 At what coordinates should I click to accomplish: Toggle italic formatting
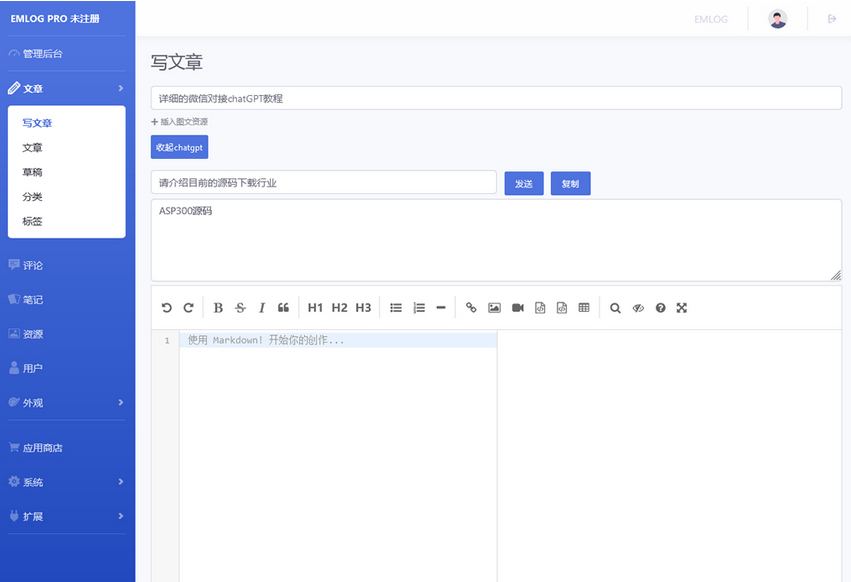(262, 308)
